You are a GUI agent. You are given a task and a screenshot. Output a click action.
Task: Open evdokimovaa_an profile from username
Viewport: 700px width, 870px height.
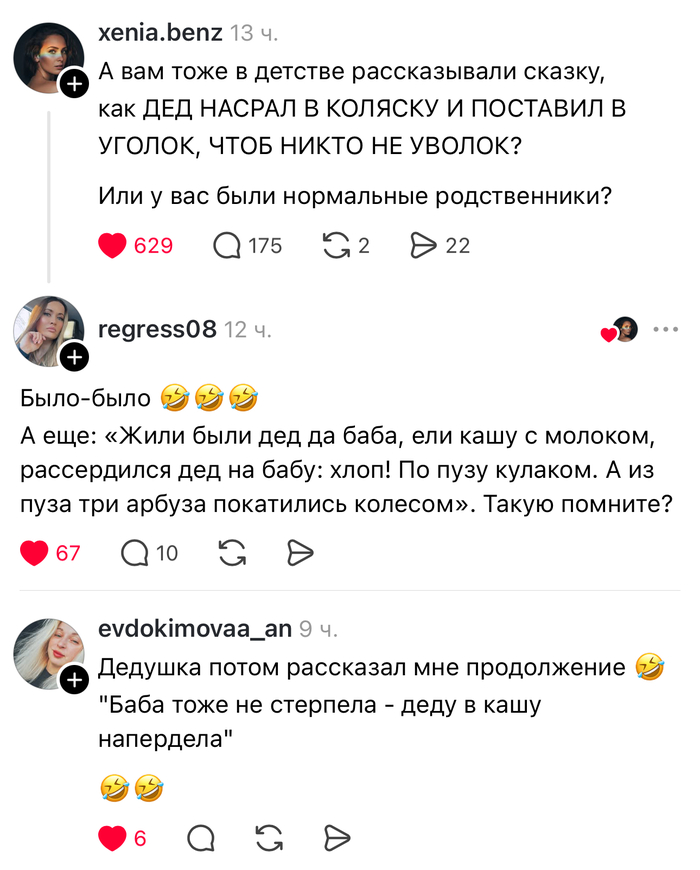click(x=195, y=628)
